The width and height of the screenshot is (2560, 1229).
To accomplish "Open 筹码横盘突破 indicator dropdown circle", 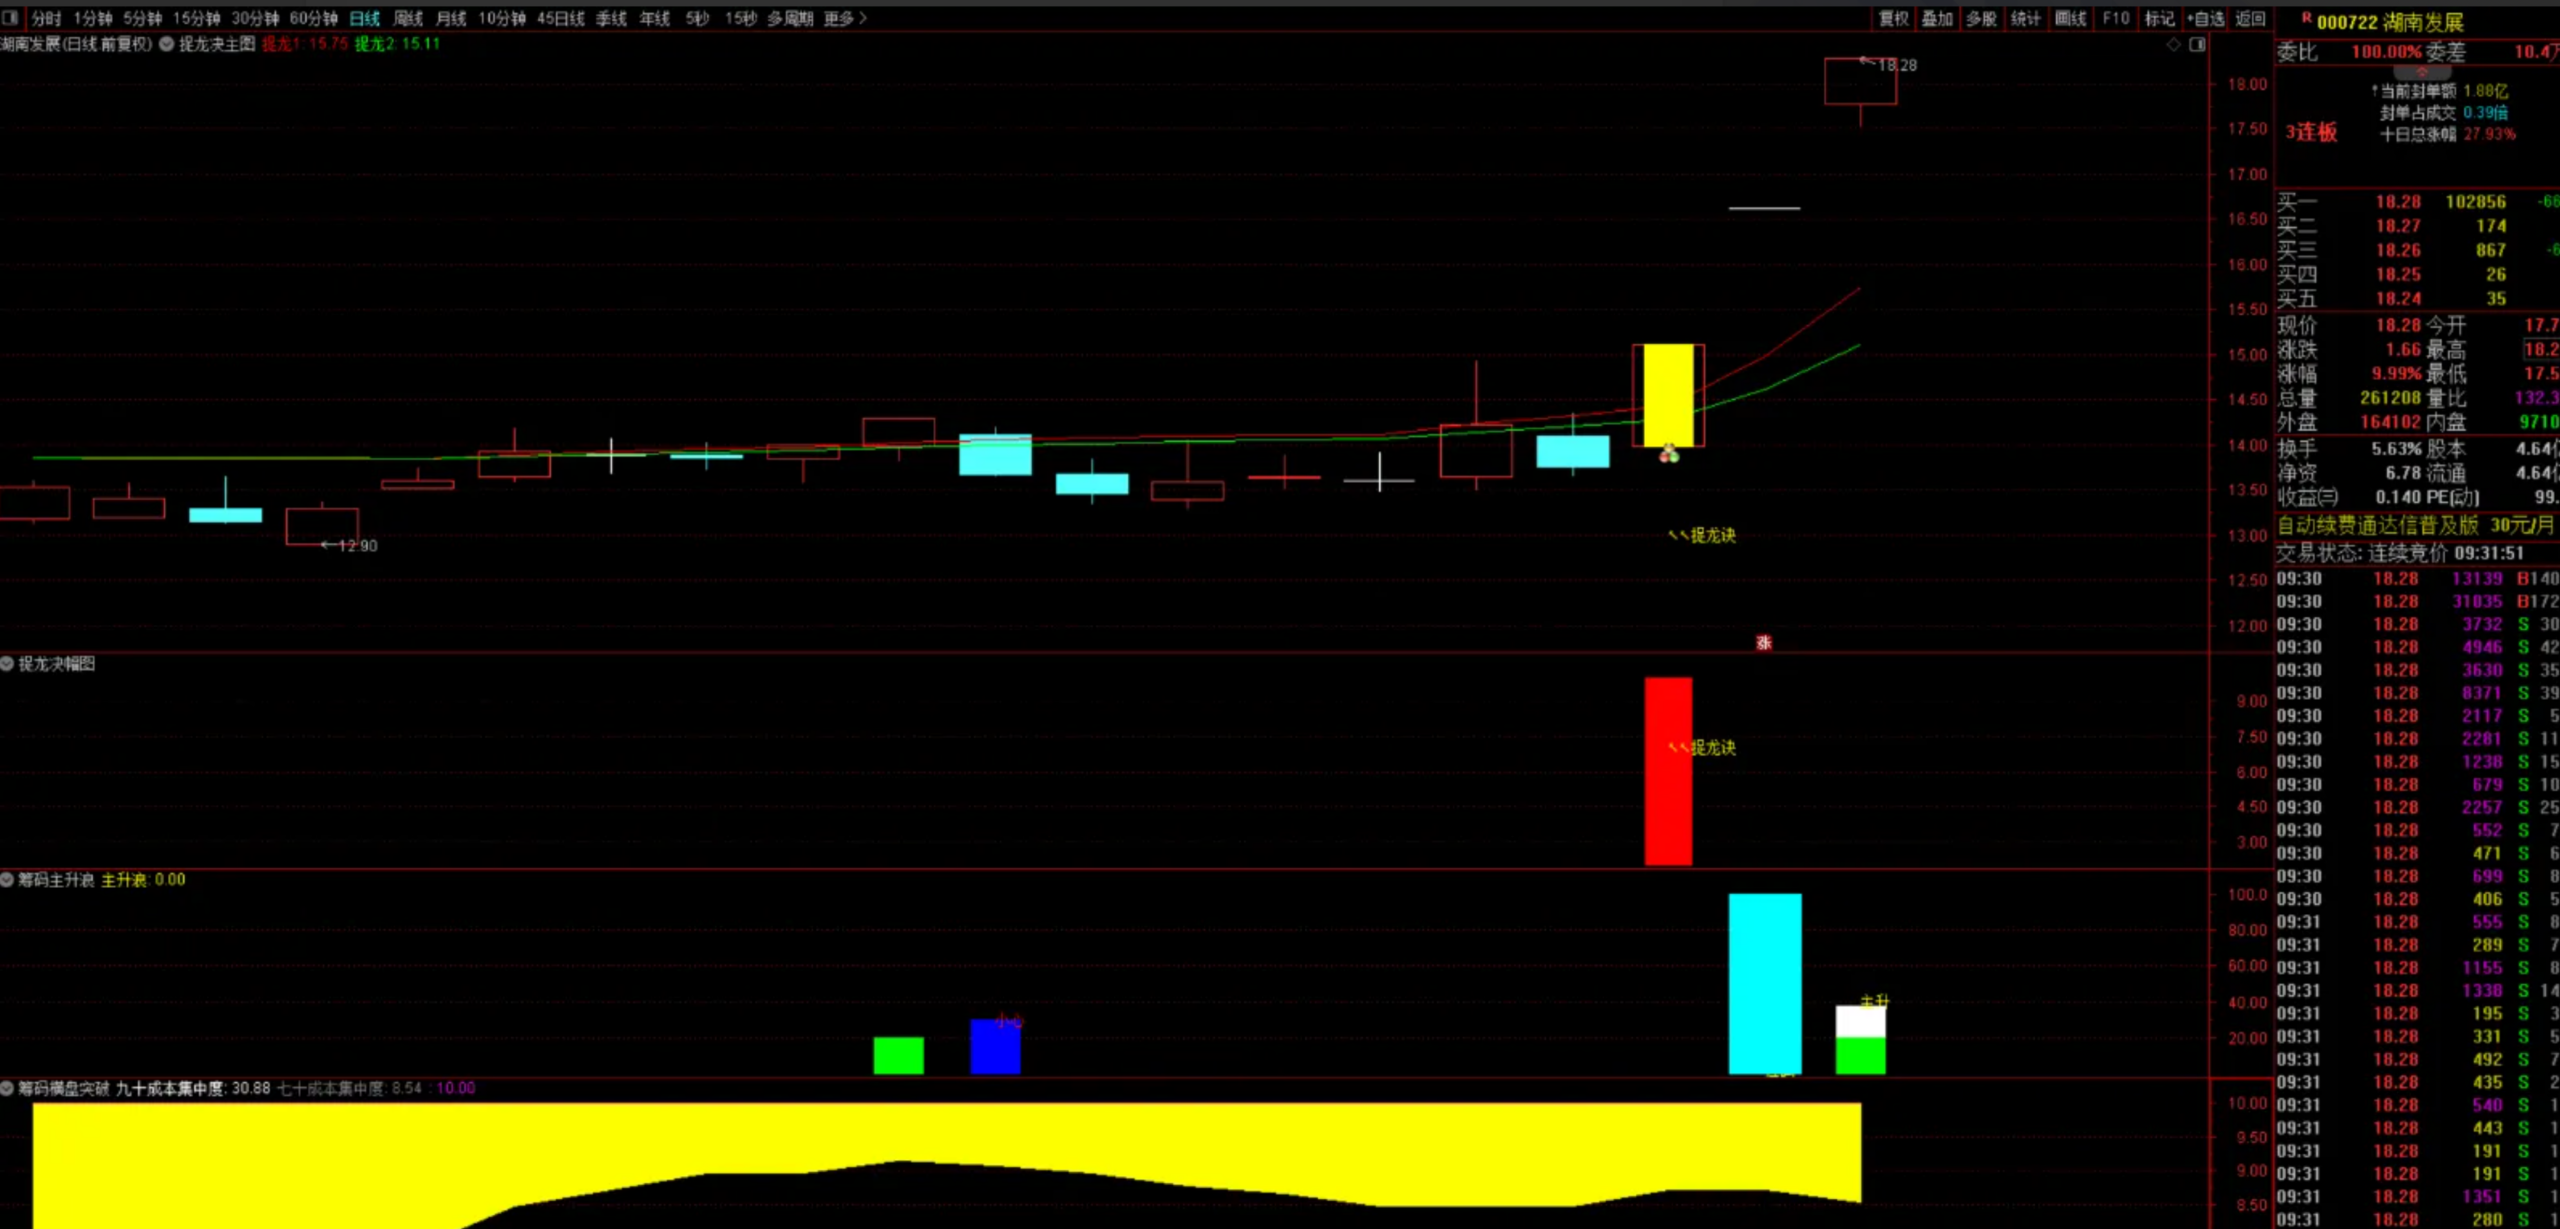I will tap(7, 1088).
